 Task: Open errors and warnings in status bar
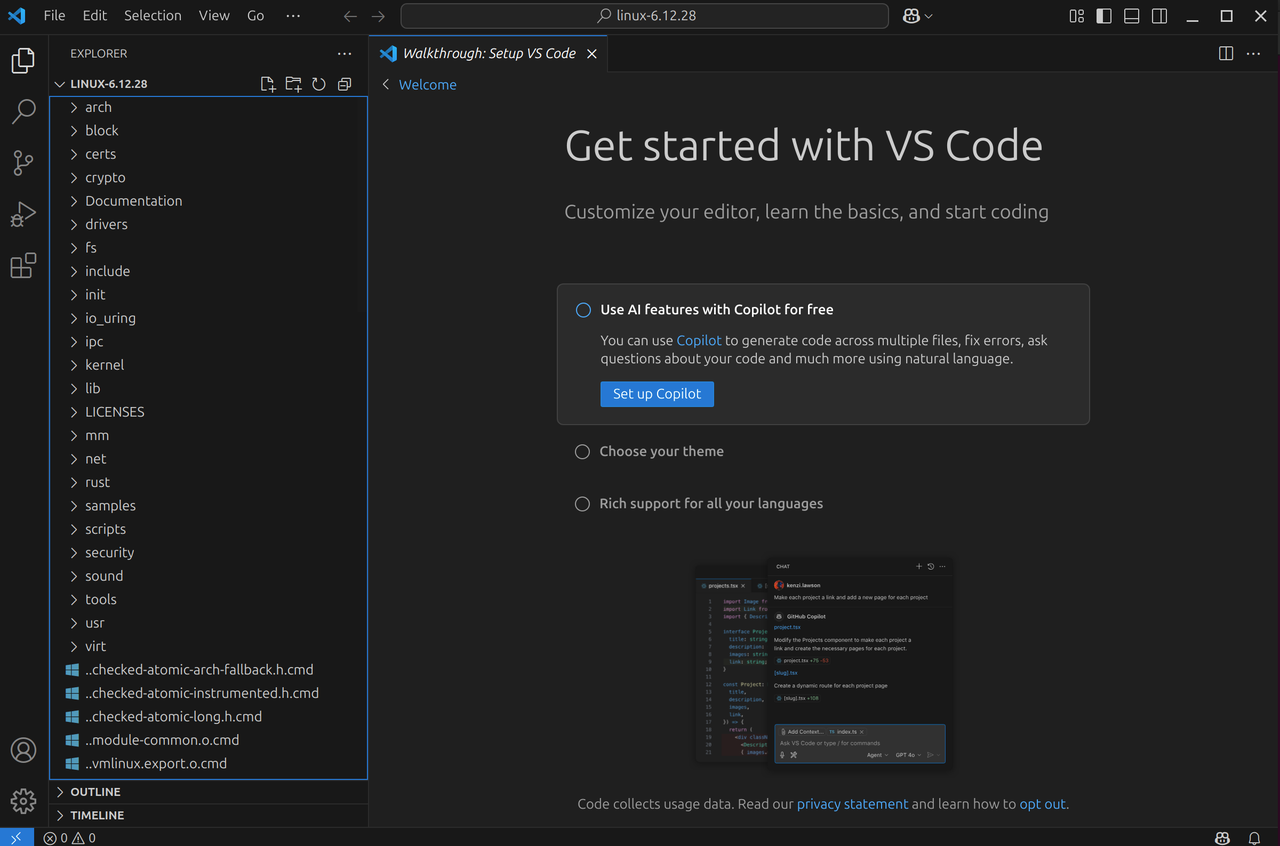point(70,838)
